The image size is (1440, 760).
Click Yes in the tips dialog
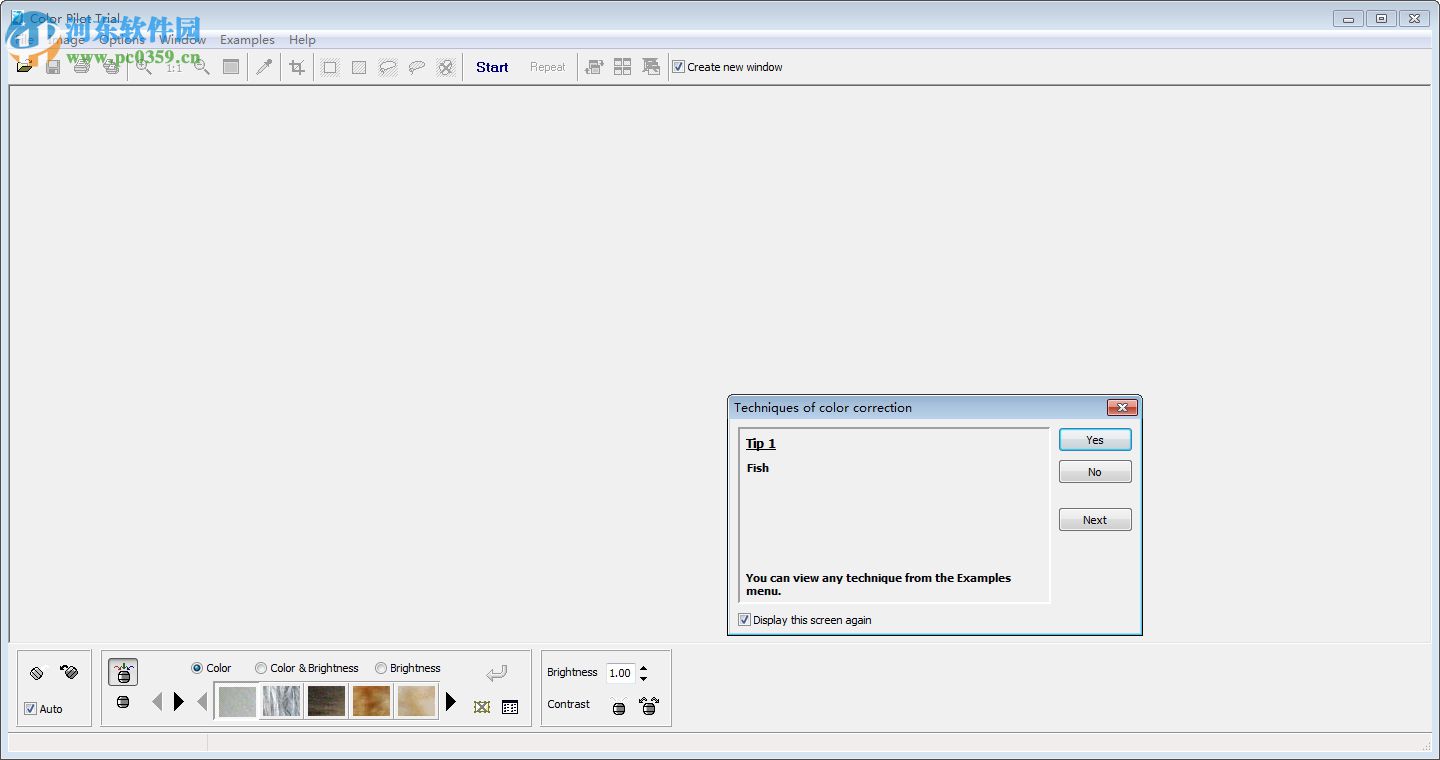coord(1095,440)
